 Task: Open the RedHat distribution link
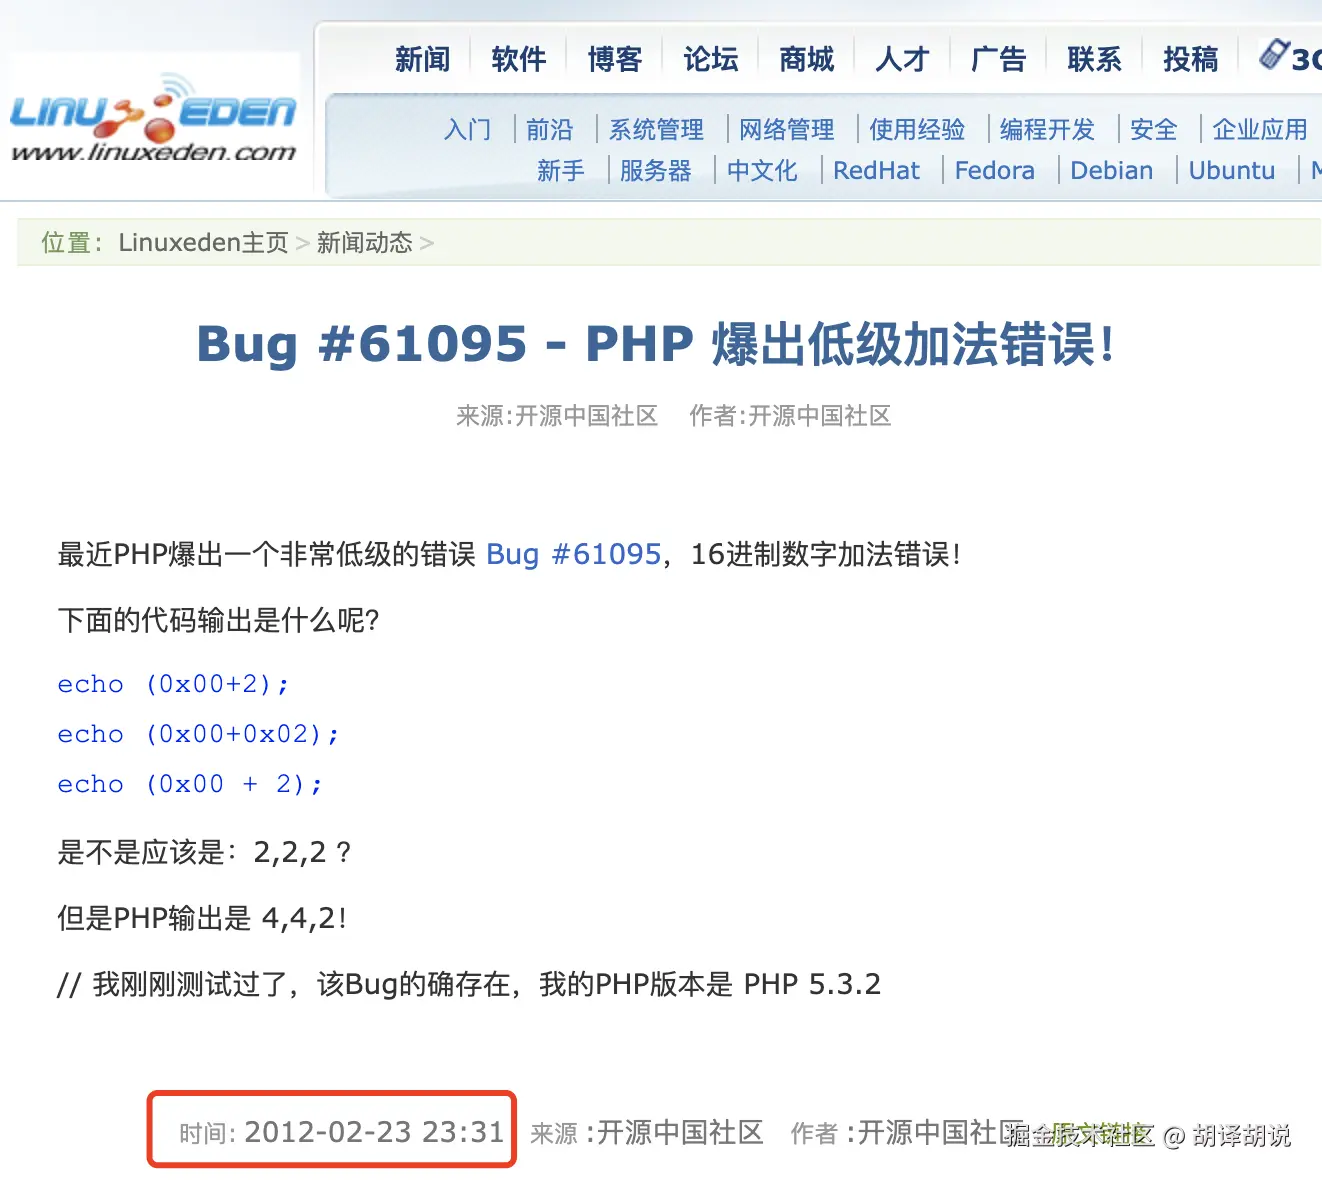[x=876, y=171]
